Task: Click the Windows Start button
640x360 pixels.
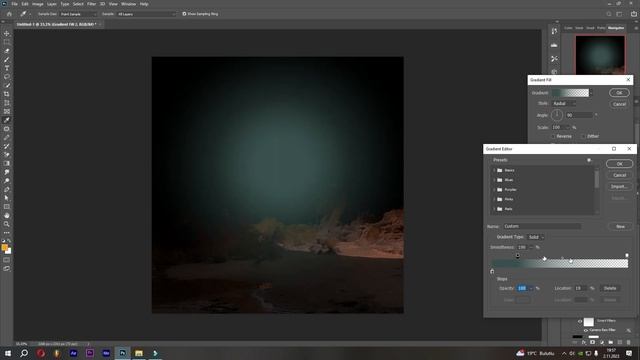Action: (x=8, y=353)
